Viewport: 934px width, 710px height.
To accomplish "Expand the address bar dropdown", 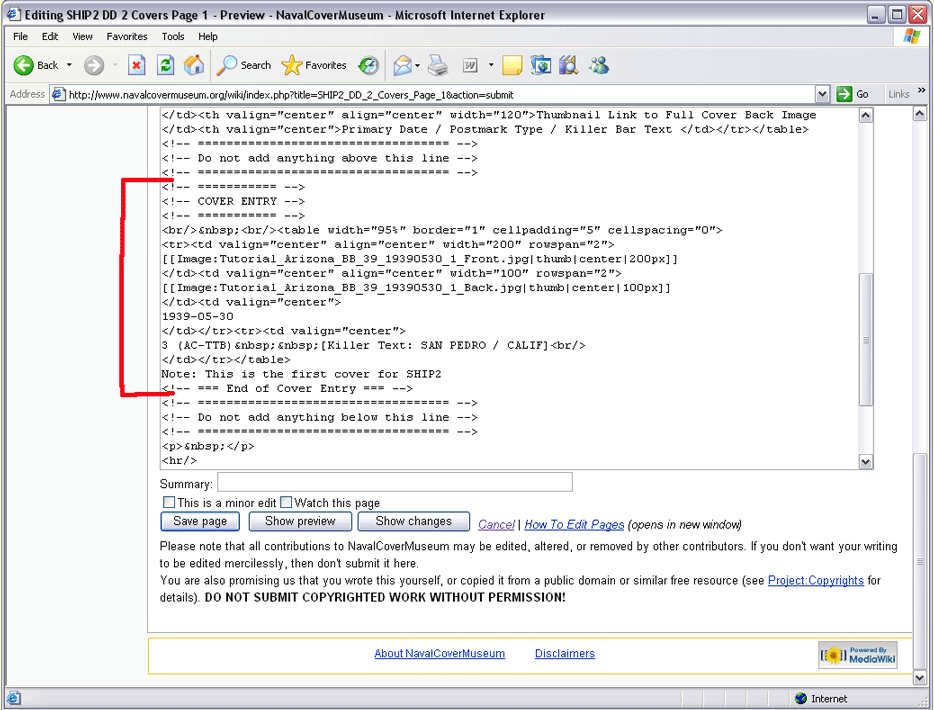I will 822,94.
